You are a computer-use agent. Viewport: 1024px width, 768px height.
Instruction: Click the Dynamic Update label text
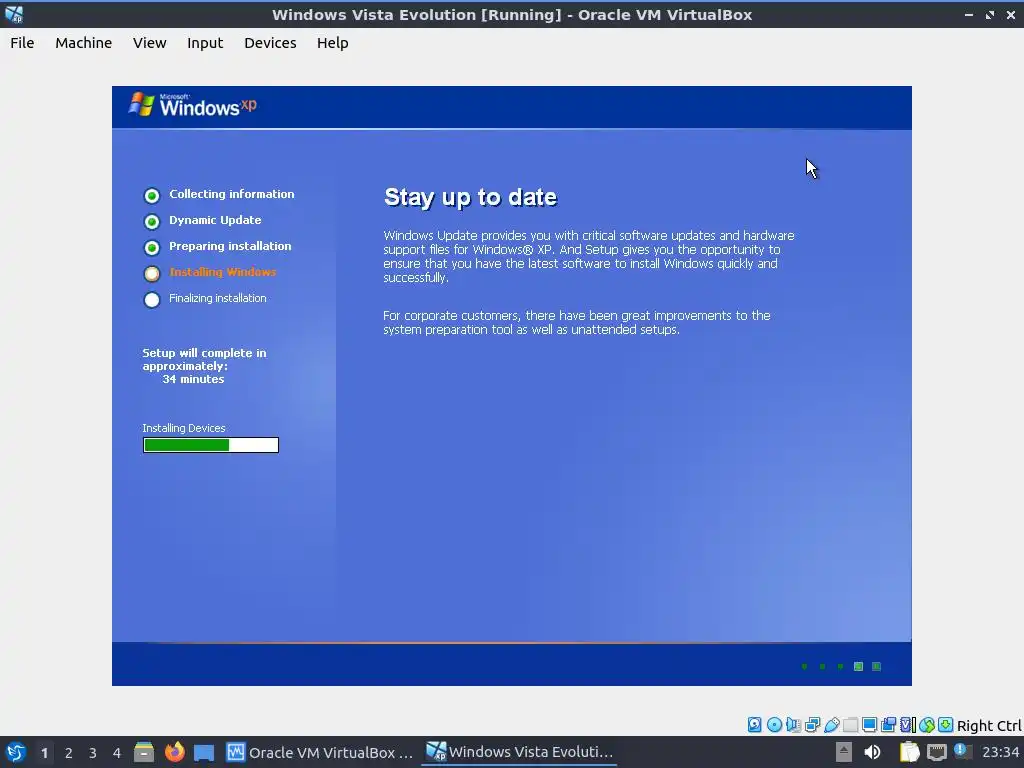point(215,220)
